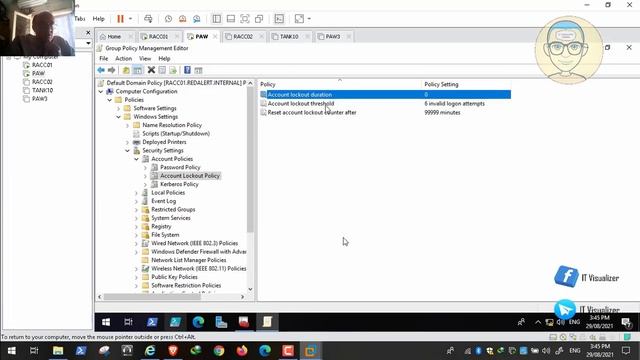Screen dimensions: 640x360
Task: Click the Up one level folder icon
Action: [x=126, y=70]
